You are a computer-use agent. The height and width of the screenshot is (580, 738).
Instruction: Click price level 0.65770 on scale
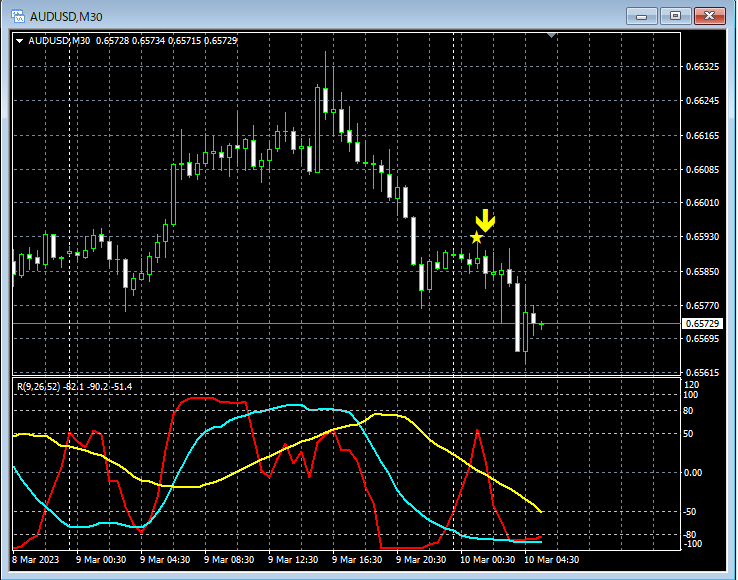(x=702, y=306)
